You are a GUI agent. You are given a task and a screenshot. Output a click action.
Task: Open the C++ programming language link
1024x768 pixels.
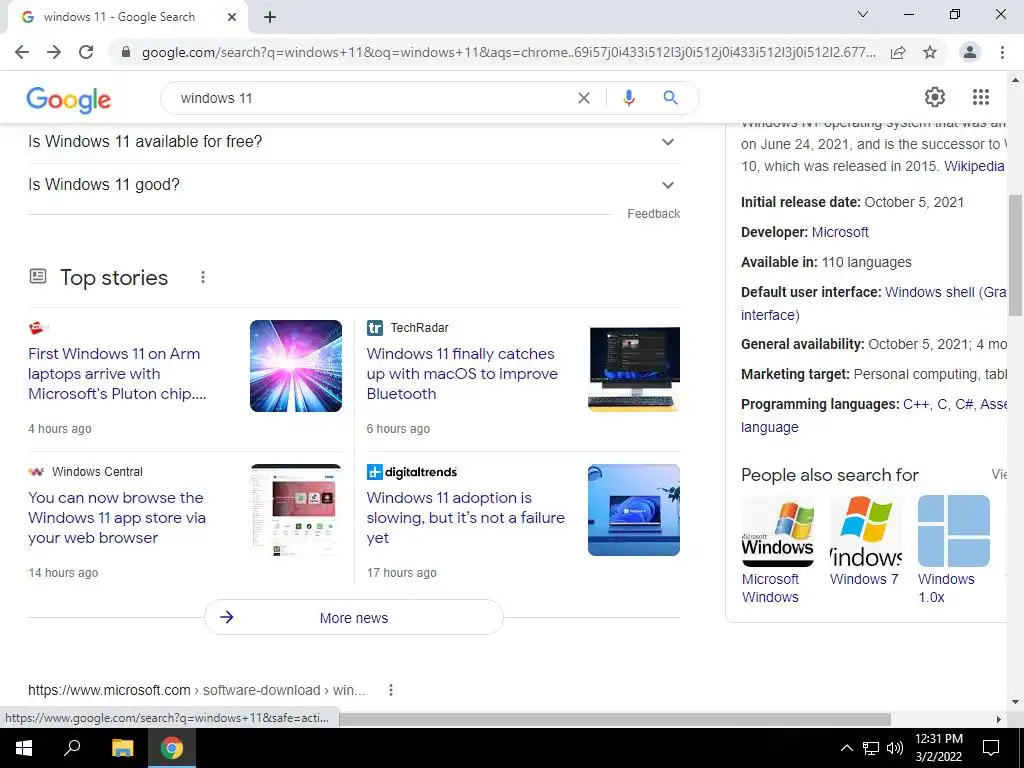pos(916,404)
